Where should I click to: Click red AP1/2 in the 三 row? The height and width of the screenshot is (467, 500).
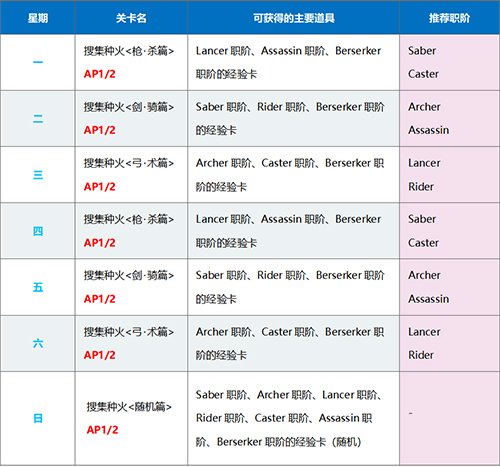click(x=100, y=187)
